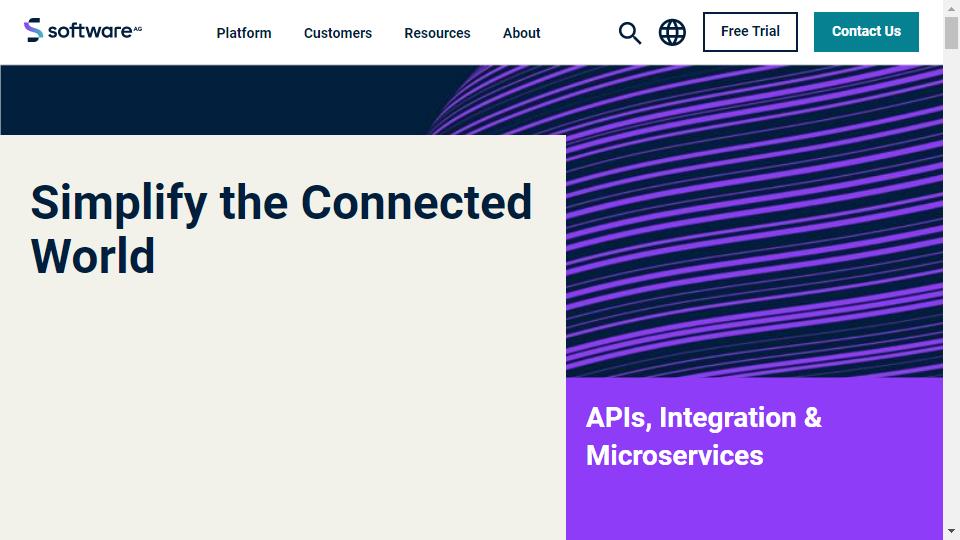Click the scrollbar up arrow
960x540 pixels.
pyautogui.click(x=951, y=9)
